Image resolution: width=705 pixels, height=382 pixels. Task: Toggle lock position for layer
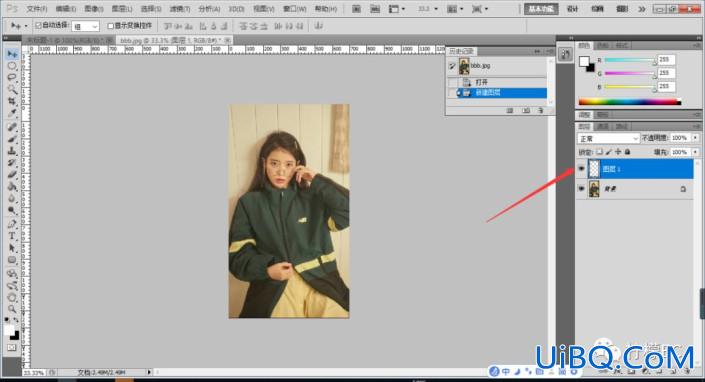[618, 152]
